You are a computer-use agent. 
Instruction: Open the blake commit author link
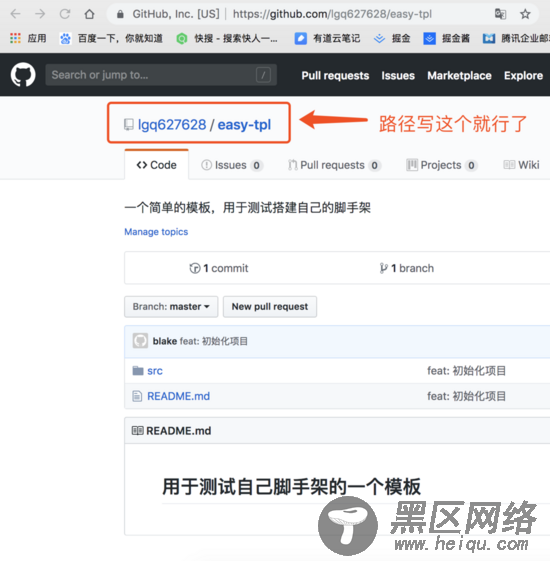[165, 341]
